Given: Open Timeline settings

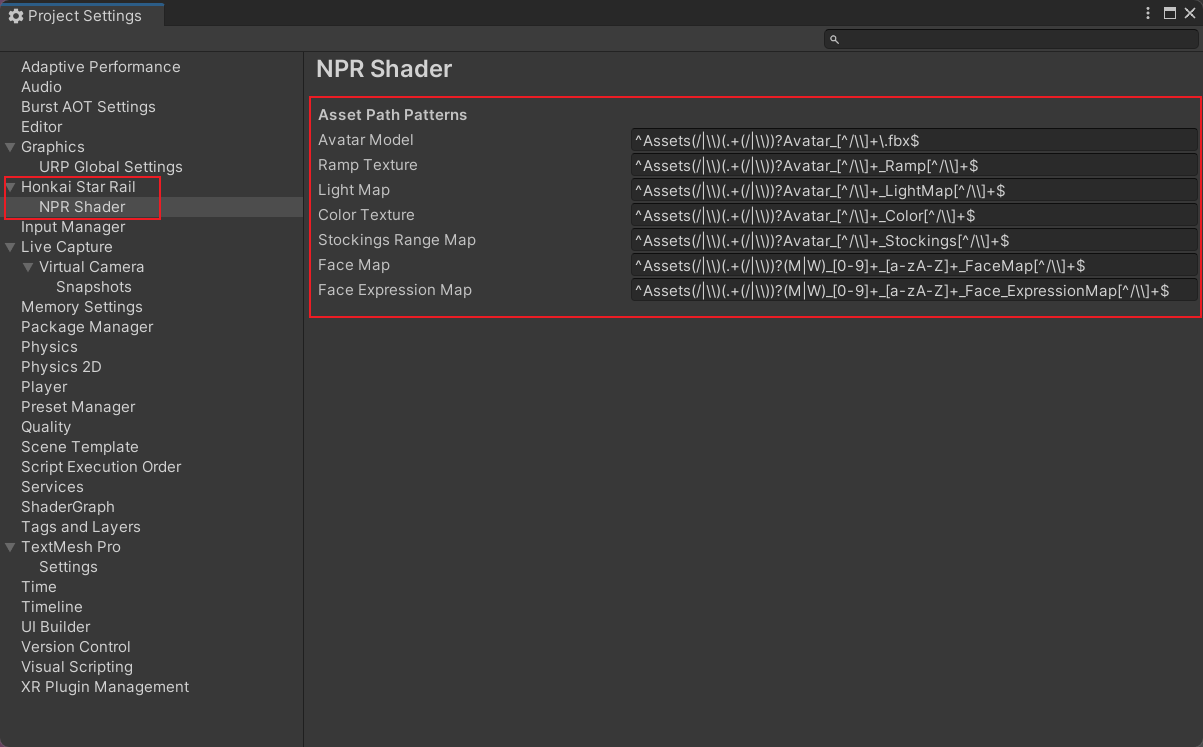Looking at the screenshot, I should (x=52, y=607).
